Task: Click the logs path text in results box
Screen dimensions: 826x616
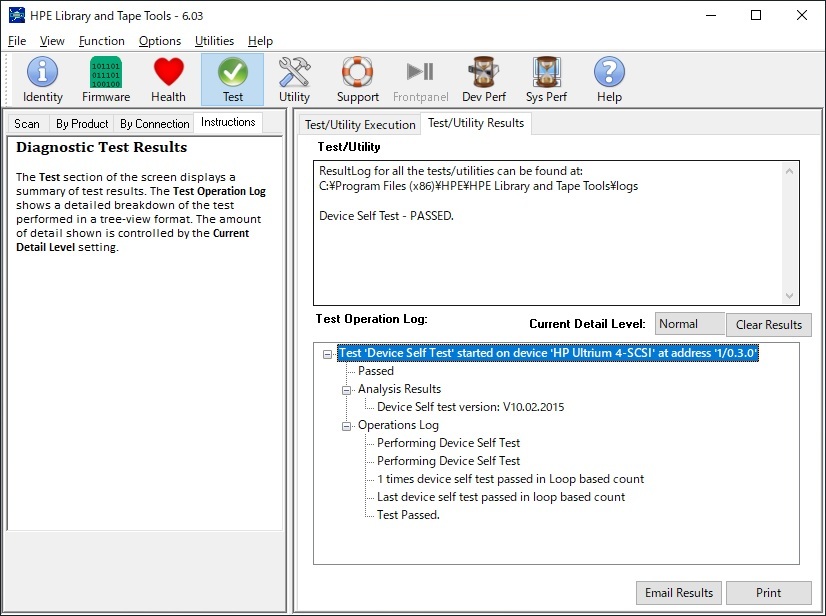Action: 478,186
